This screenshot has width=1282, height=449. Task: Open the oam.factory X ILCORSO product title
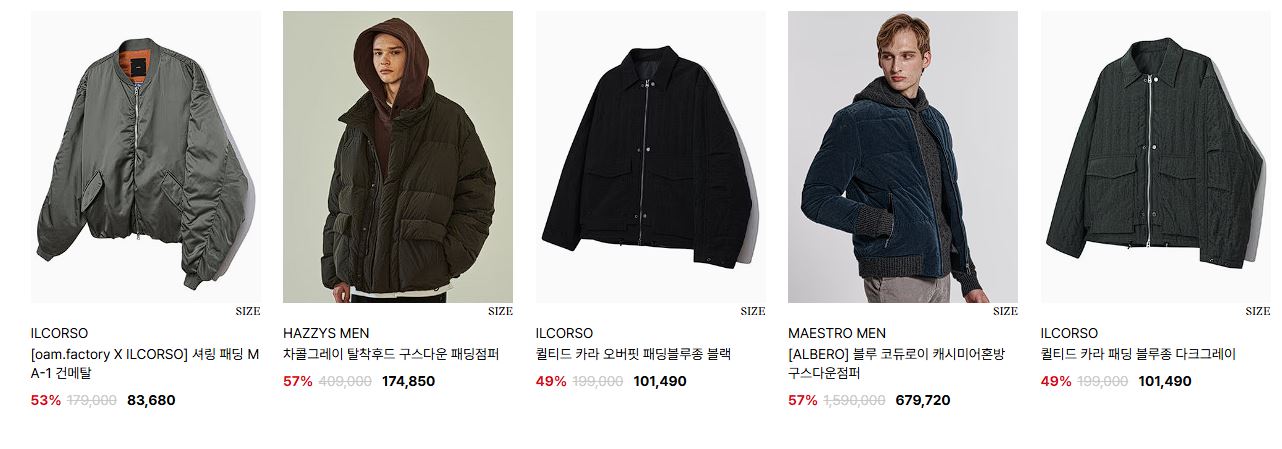tap(145, 363)
